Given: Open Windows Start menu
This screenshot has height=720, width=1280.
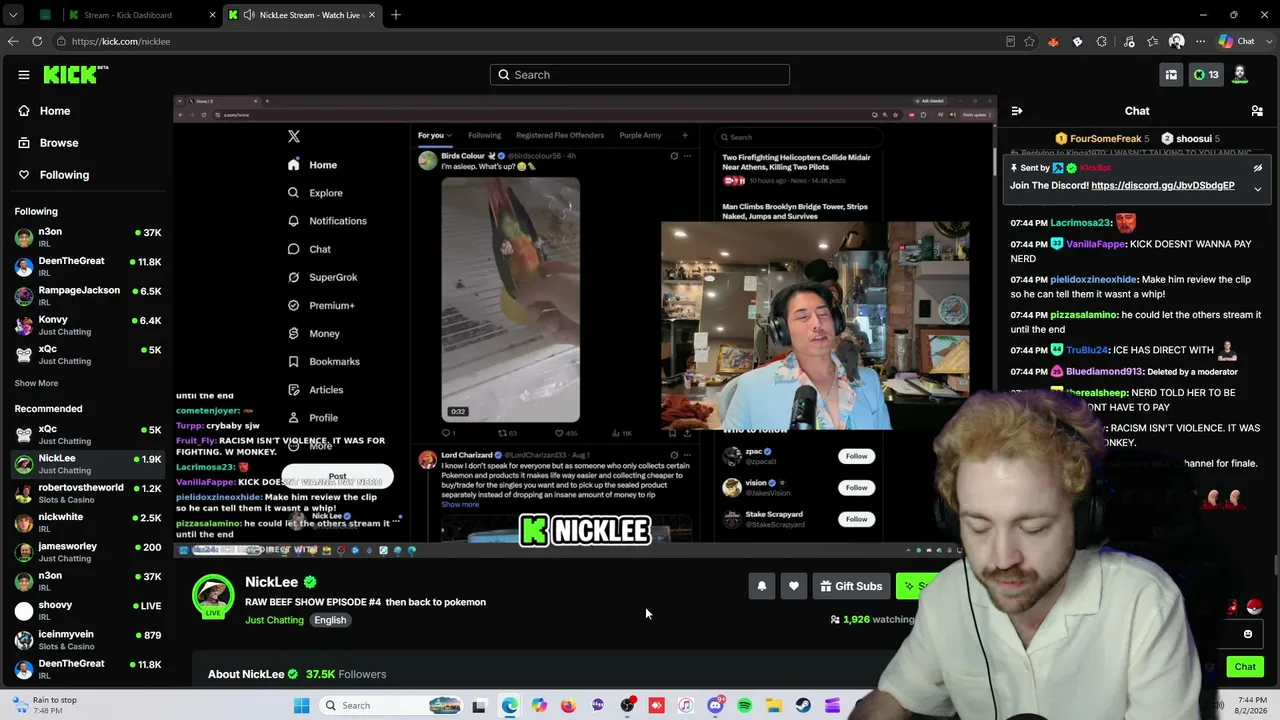Looking at the screenshot, I should coord(301,706).
